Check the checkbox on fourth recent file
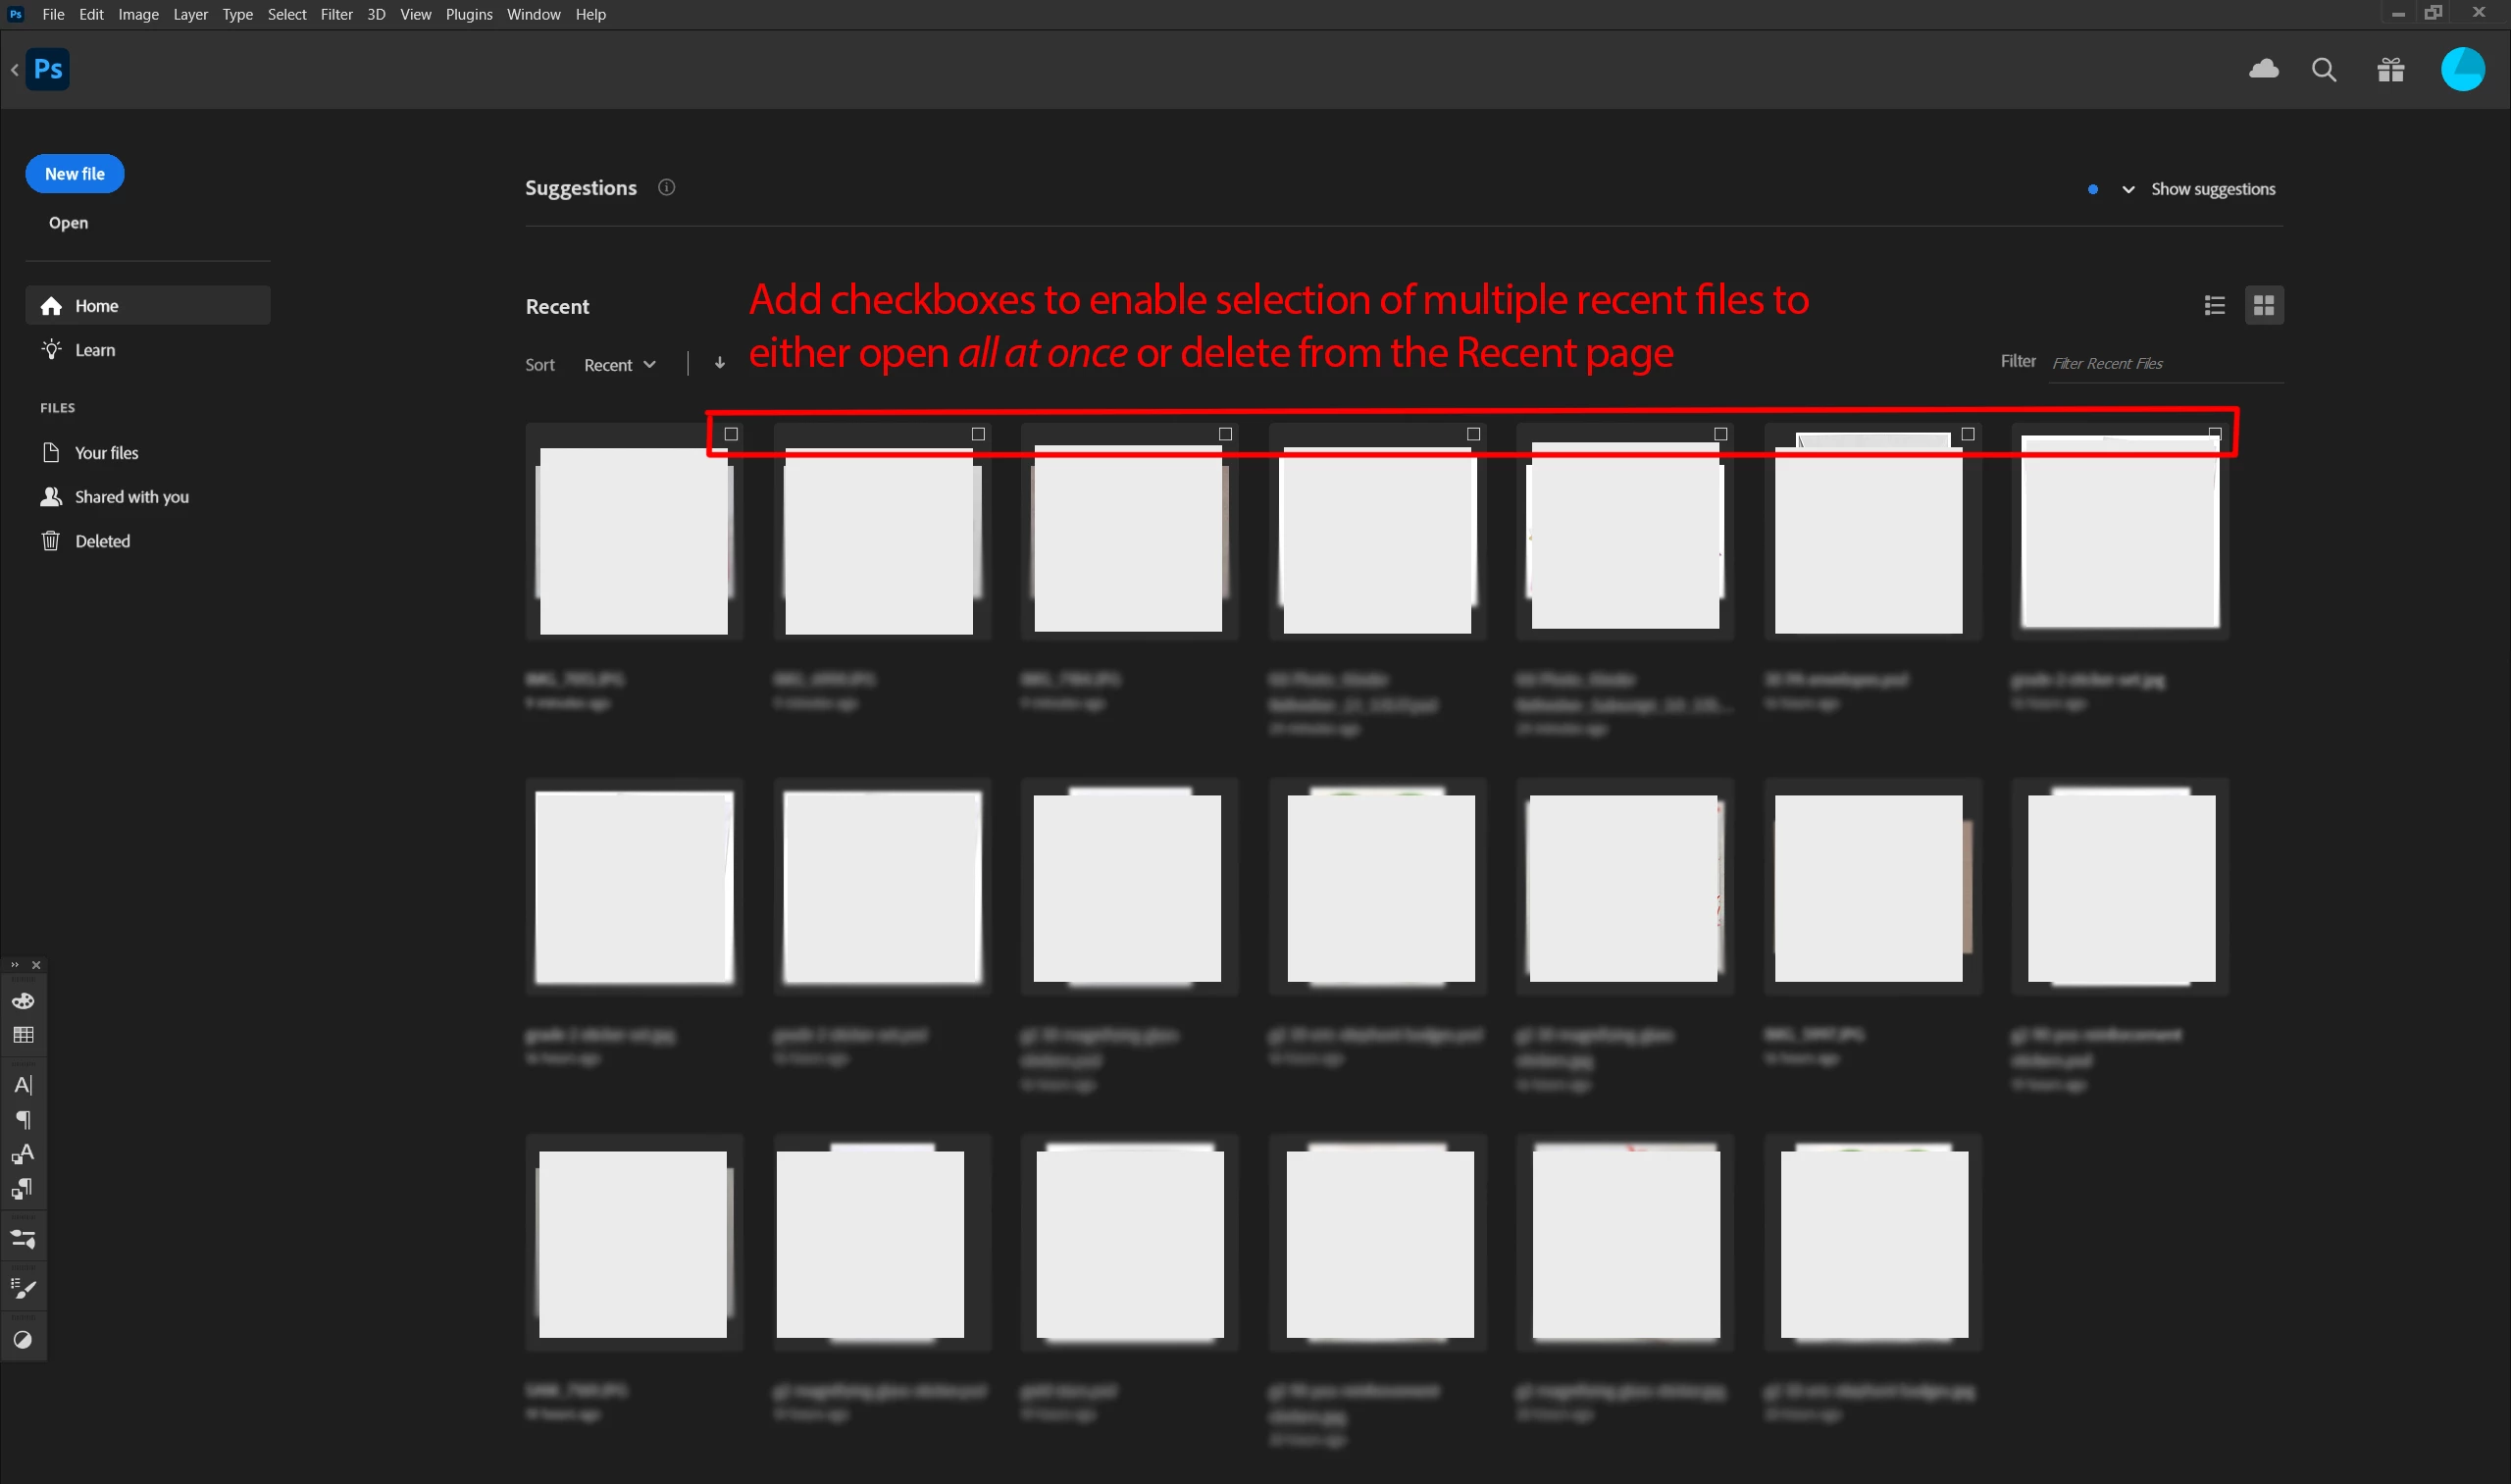 click(1473, 434)
